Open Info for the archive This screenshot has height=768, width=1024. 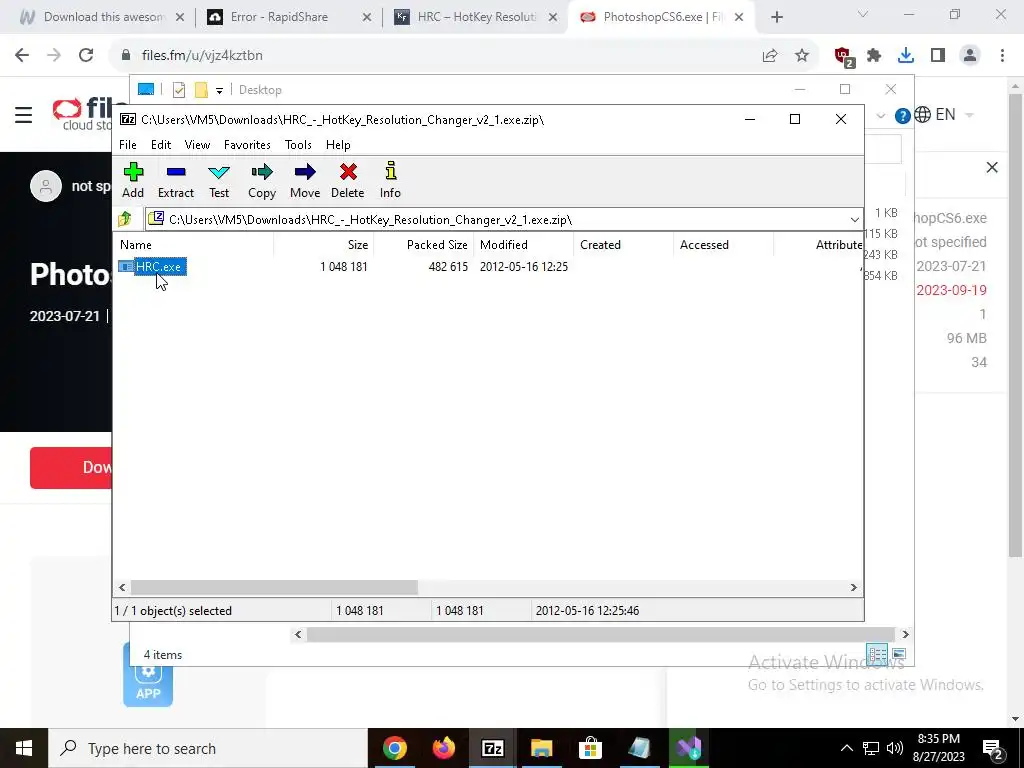tap(390, 180)
